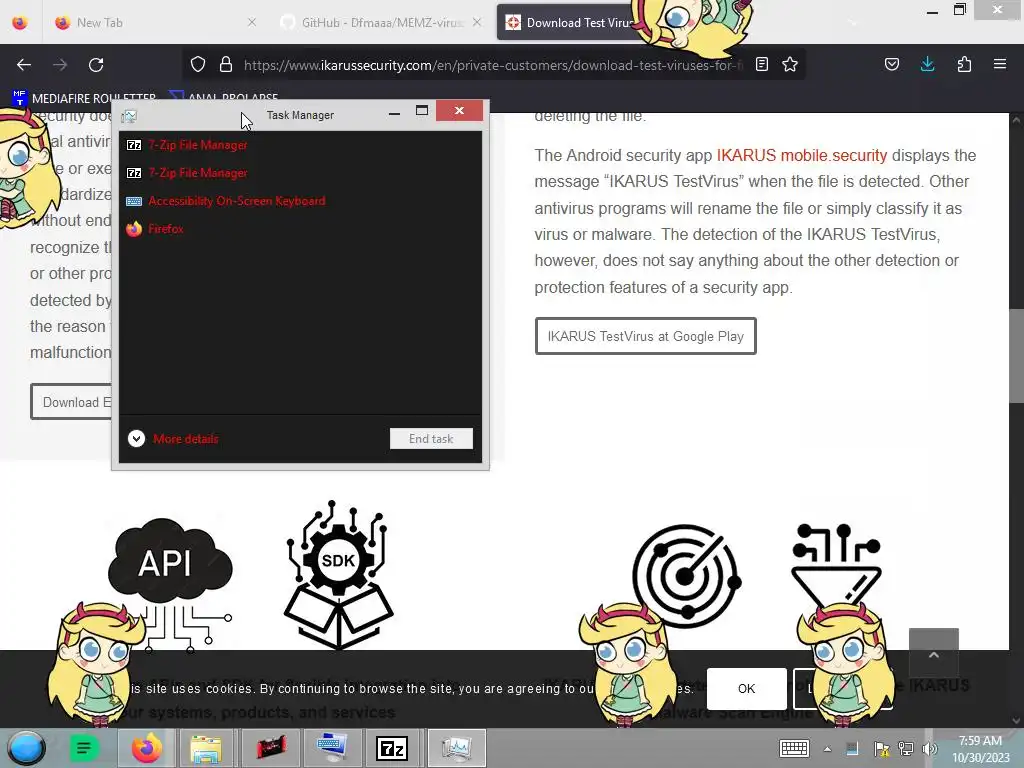
Task: Reload the page in Firefox
Action: 96,65
